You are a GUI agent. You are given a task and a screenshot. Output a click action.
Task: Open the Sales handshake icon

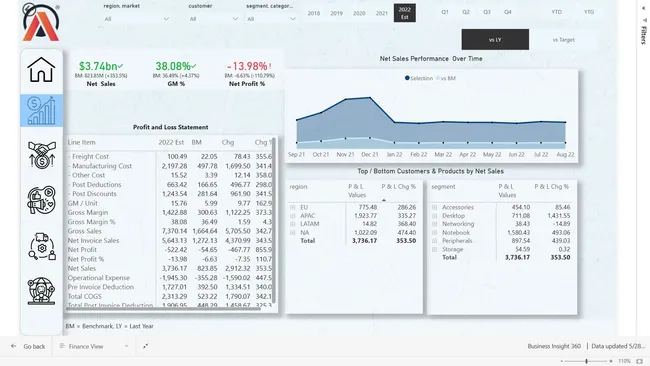pos(41,155)
